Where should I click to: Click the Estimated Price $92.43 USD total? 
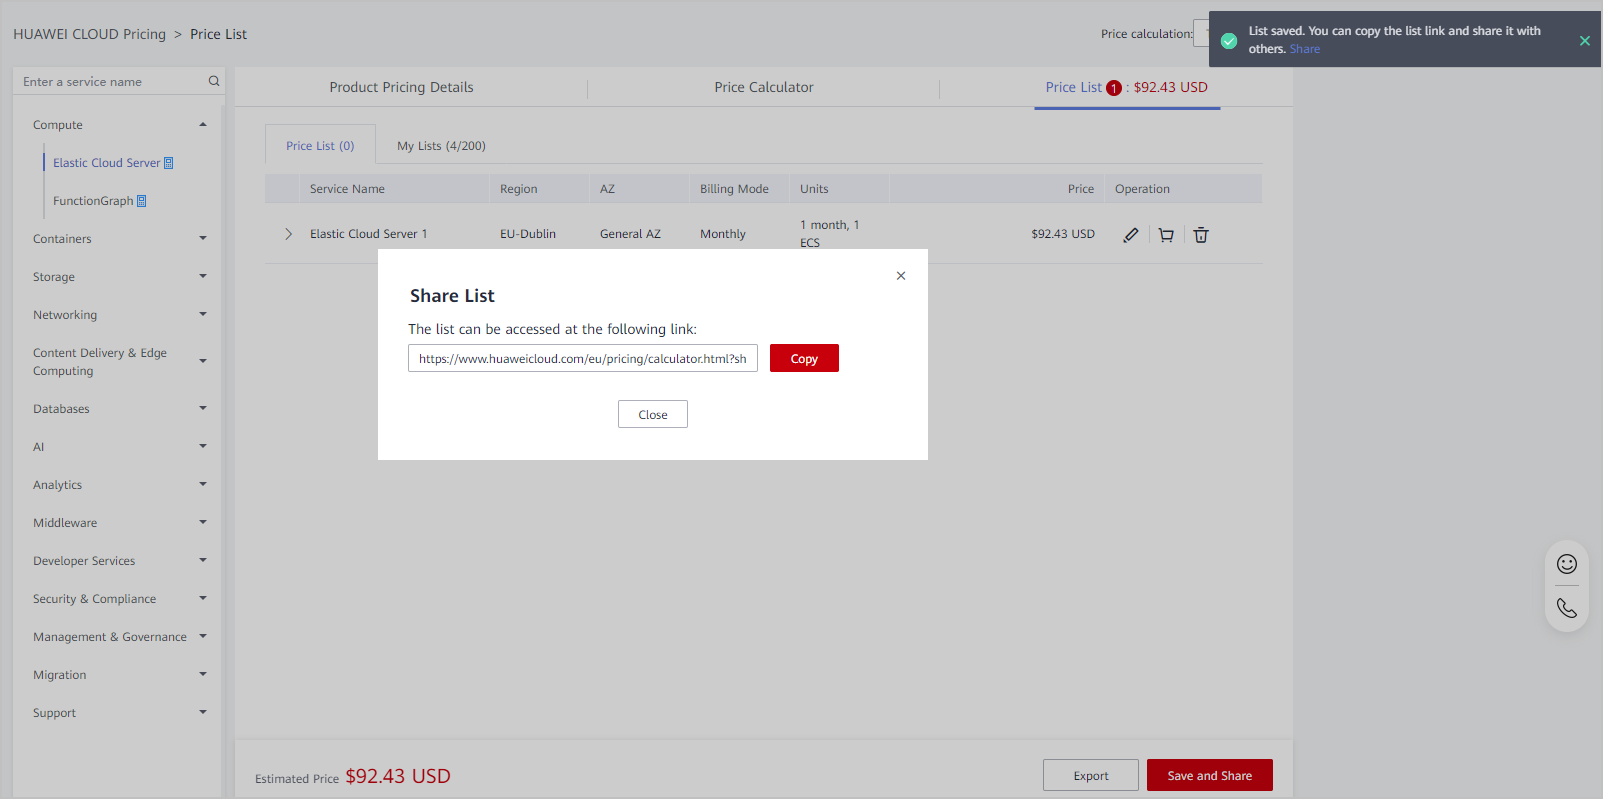(x=398, y=776)
